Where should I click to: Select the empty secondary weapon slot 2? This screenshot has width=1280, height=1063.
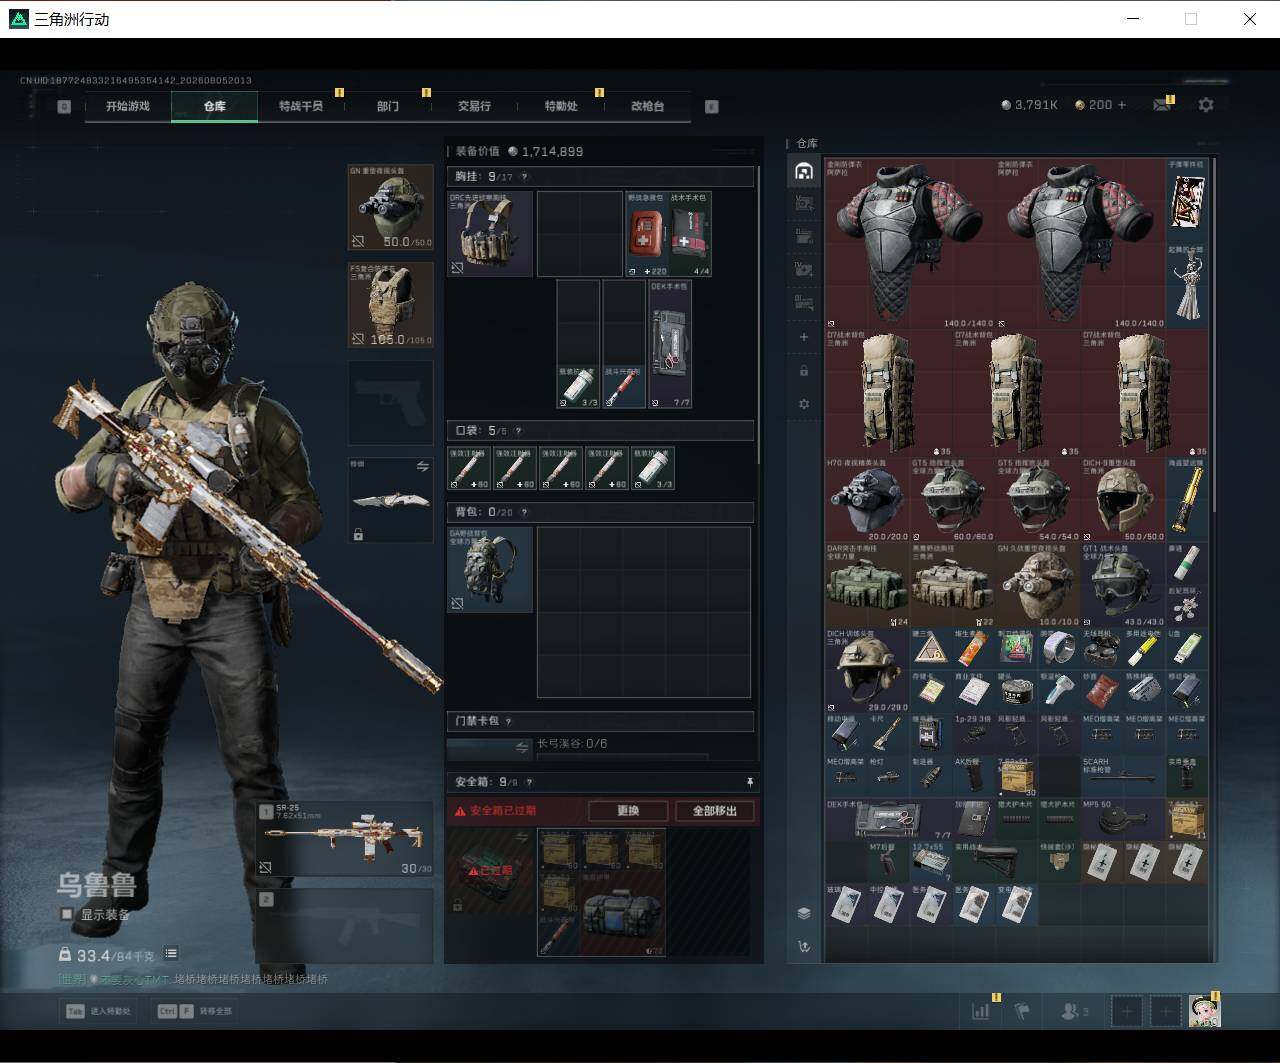tap(345, 926)
